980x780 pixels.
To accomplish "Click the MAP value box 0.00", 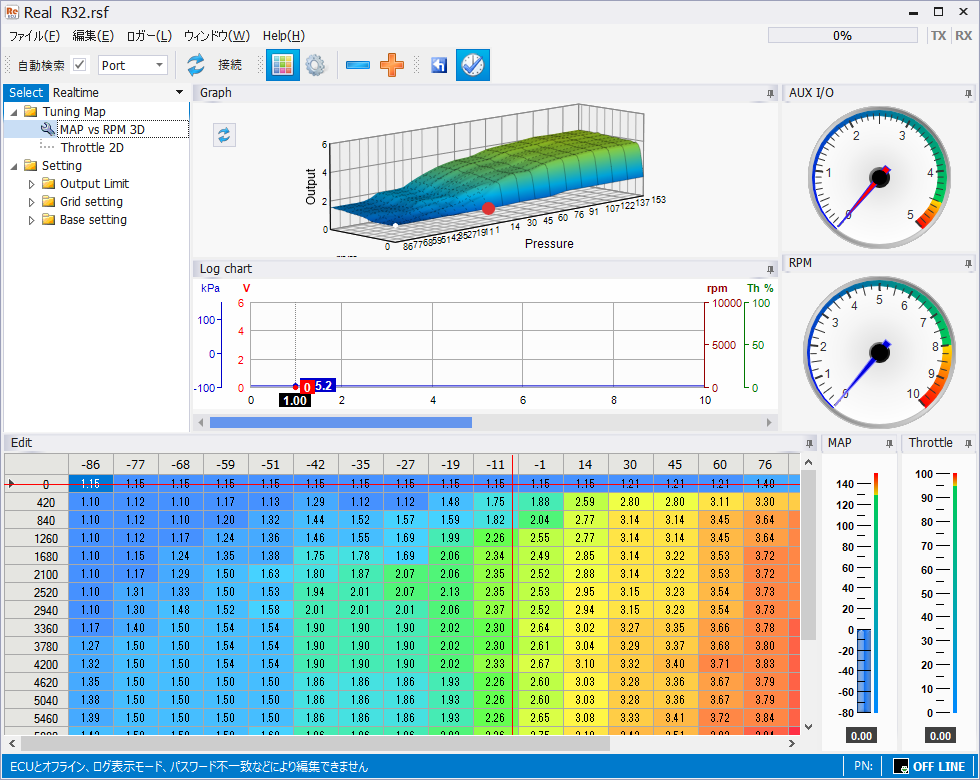I will 861,736.
